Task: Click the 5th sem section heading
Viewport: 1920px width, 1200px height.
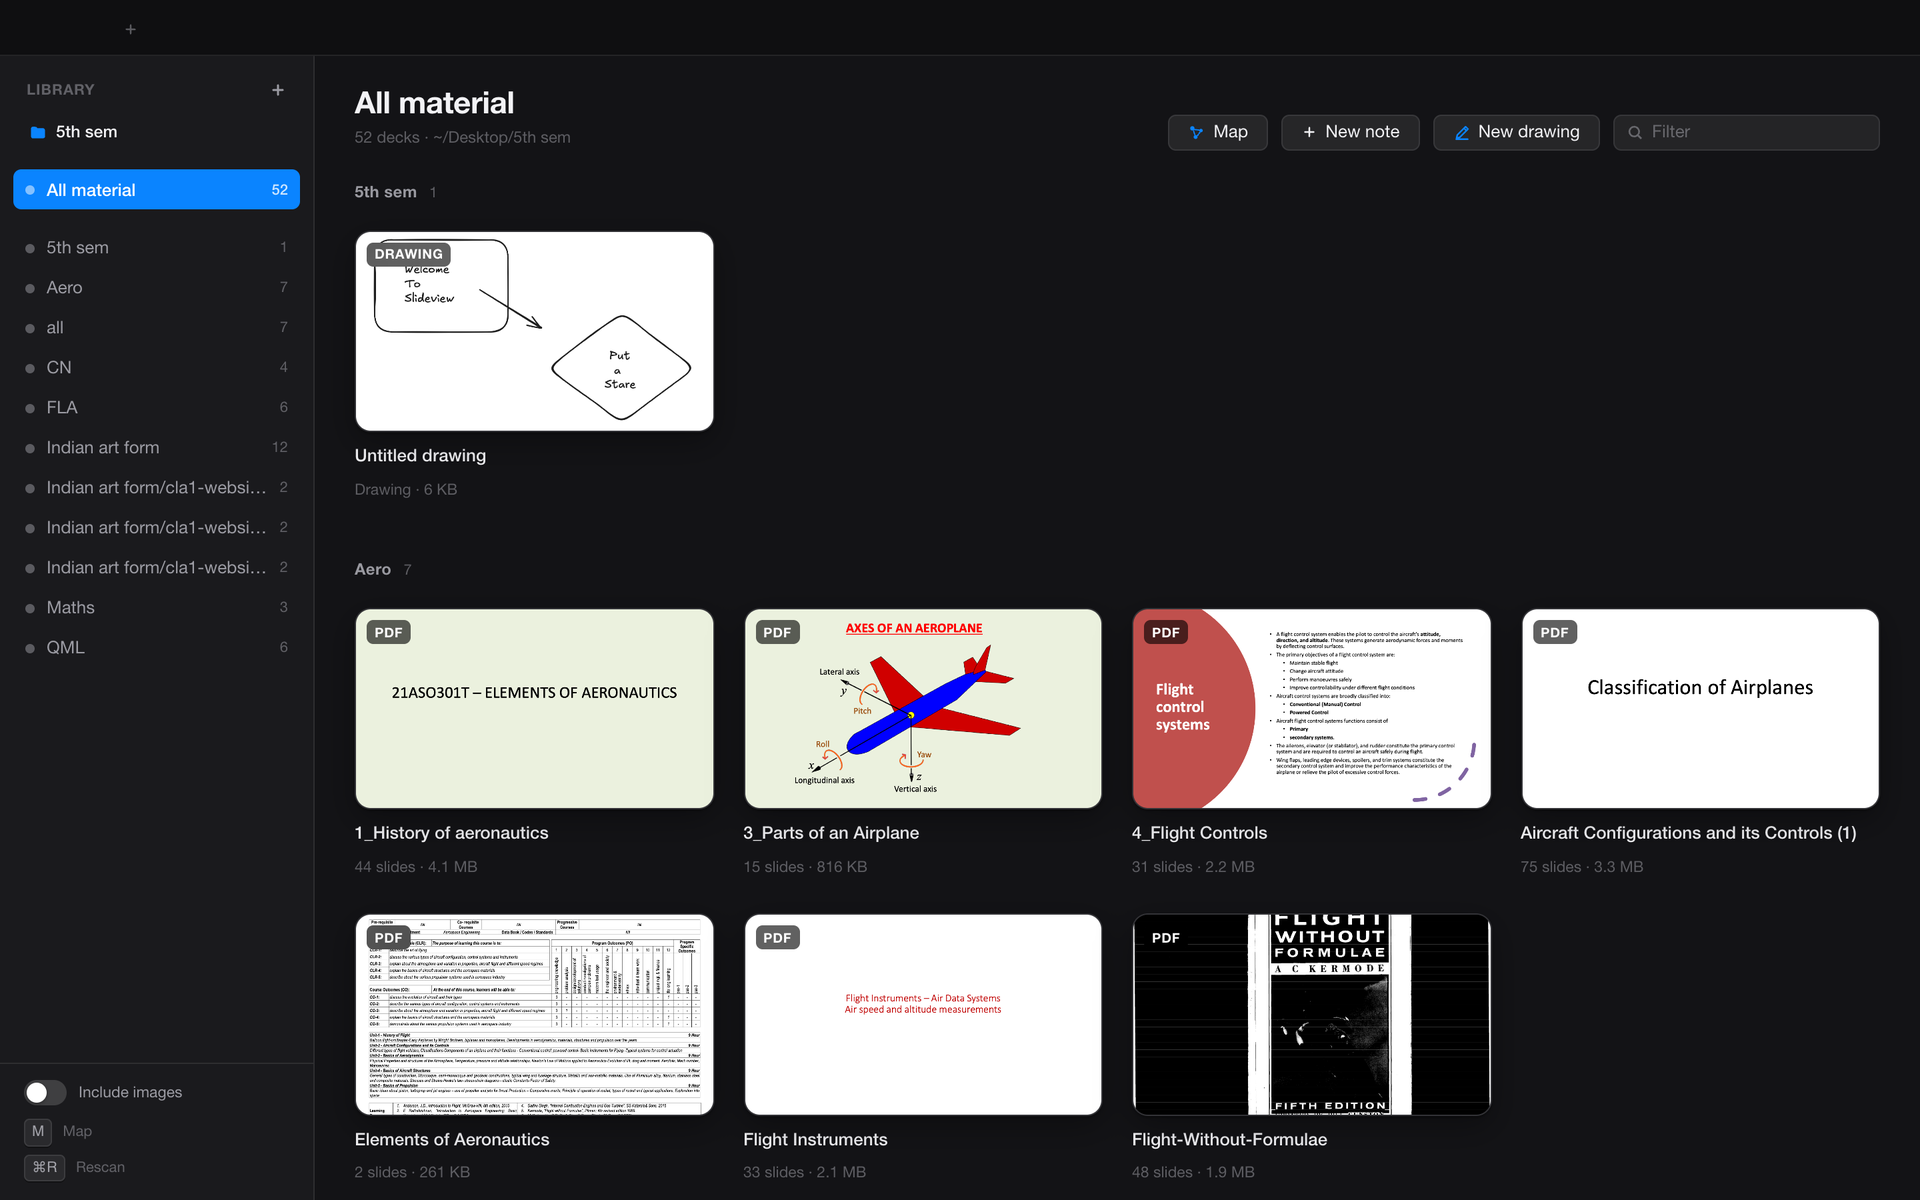Action: tap(385, 192)
